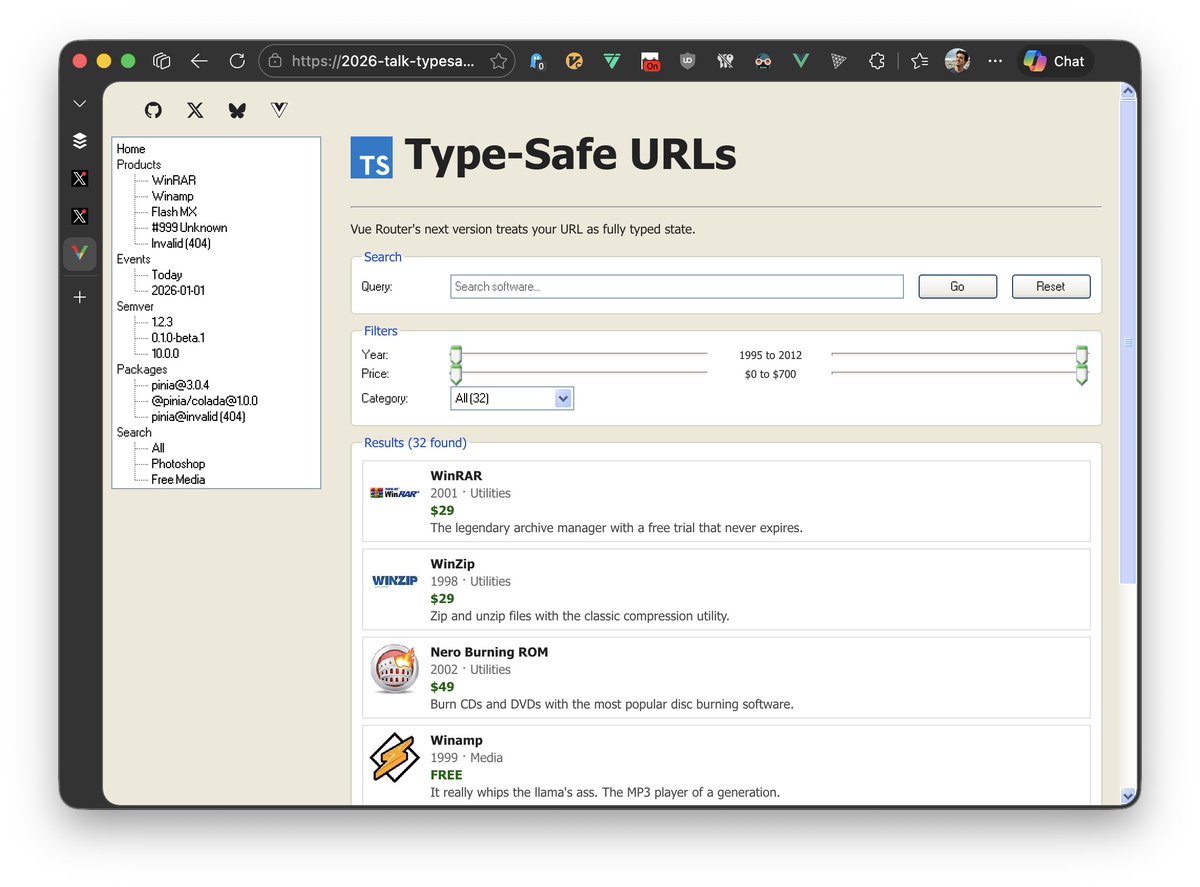Collapse sidebar with the chevron down icon

click(x=80, y=104)
